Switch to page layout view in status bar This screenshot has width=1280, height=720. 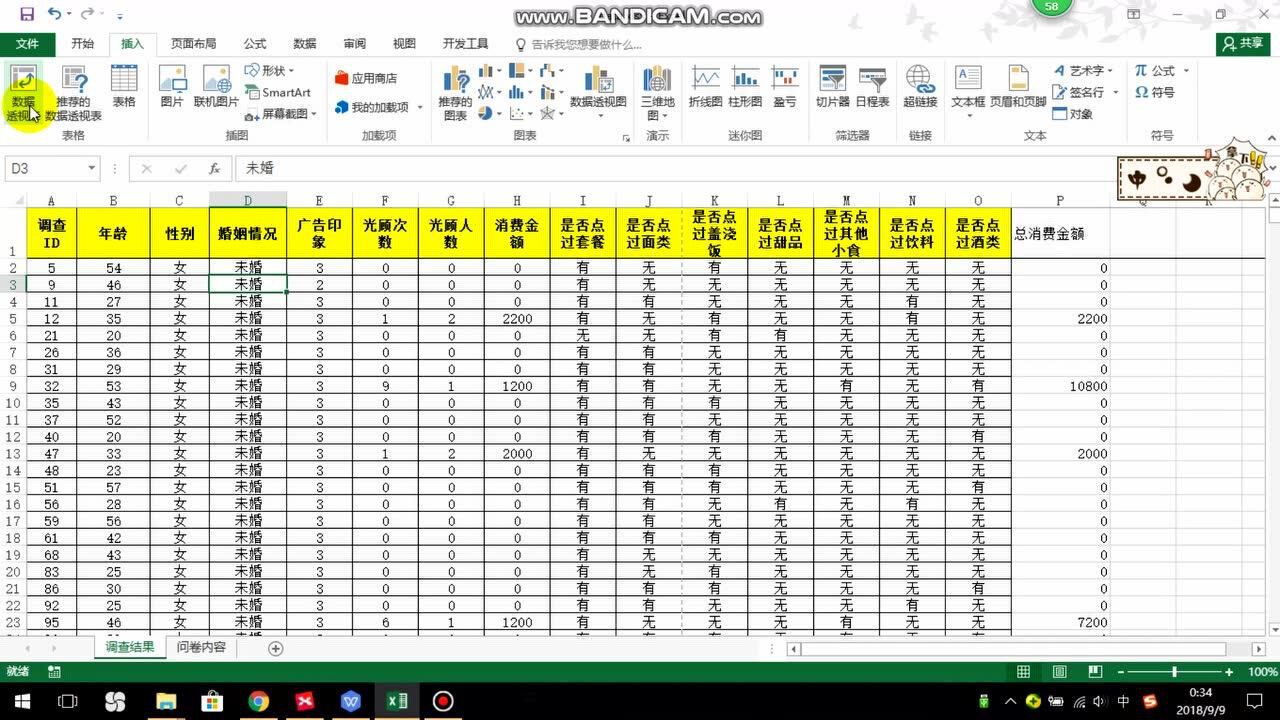click(1059, 672)
